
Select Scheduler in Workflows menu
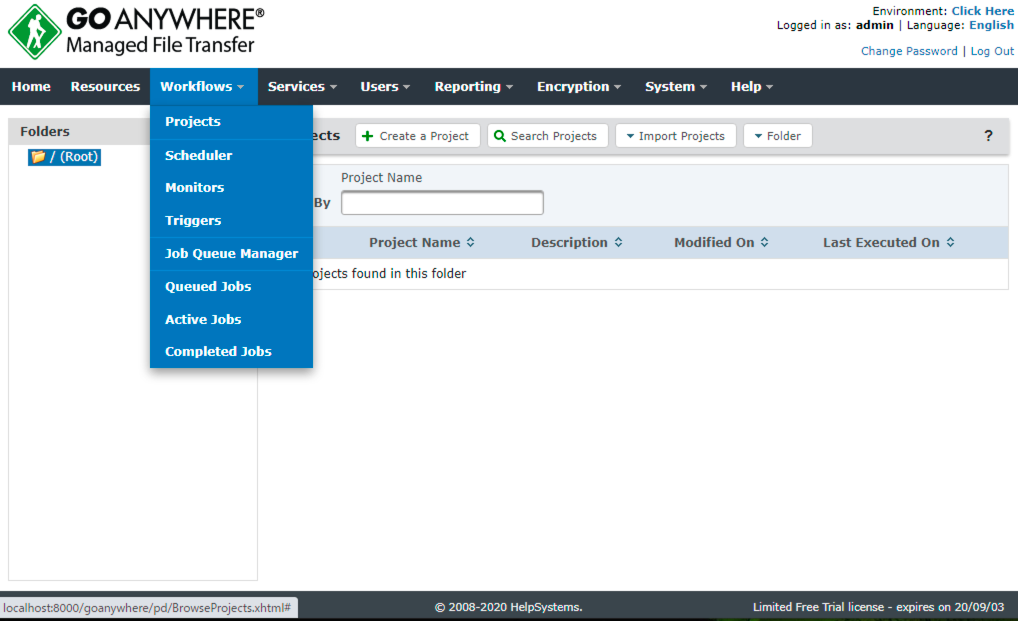(231, 156)
